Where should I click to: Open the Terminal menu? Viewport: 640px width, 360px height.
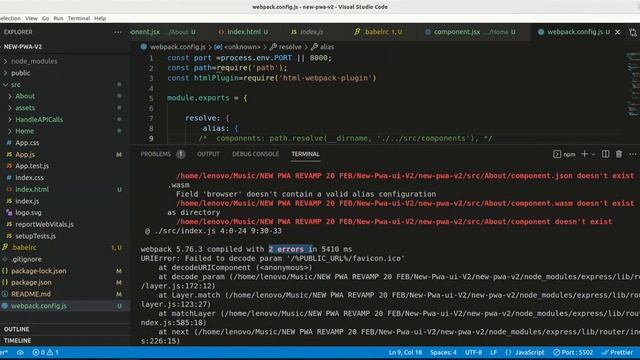79,18
